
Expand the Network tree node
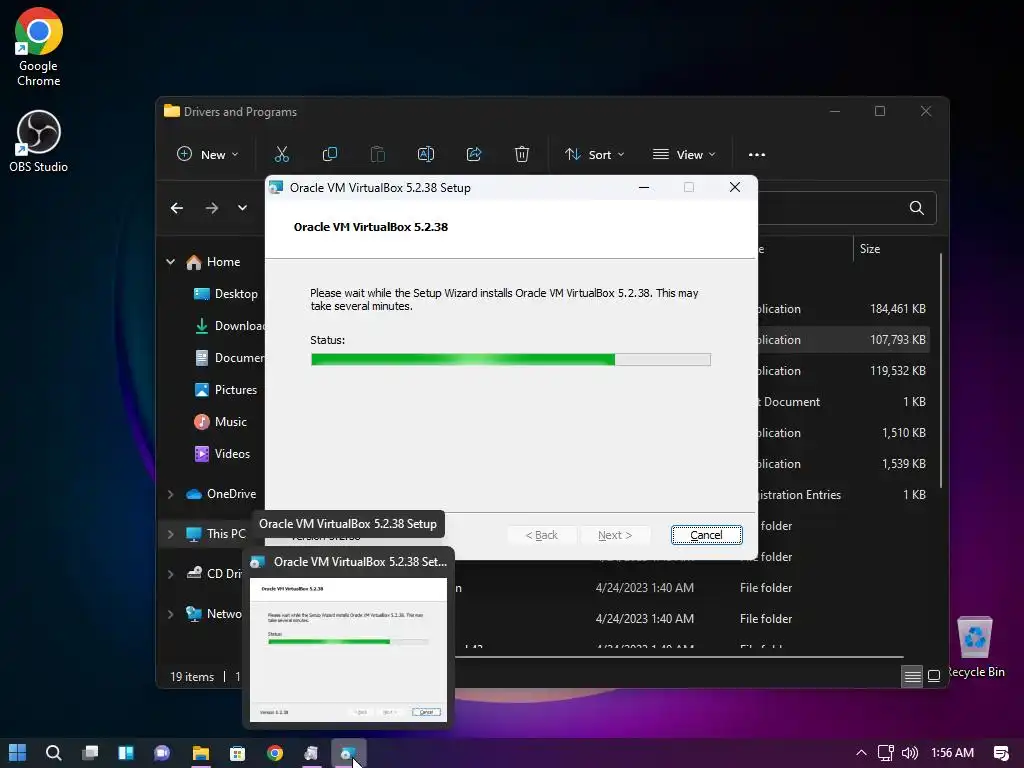pos(170,614)
